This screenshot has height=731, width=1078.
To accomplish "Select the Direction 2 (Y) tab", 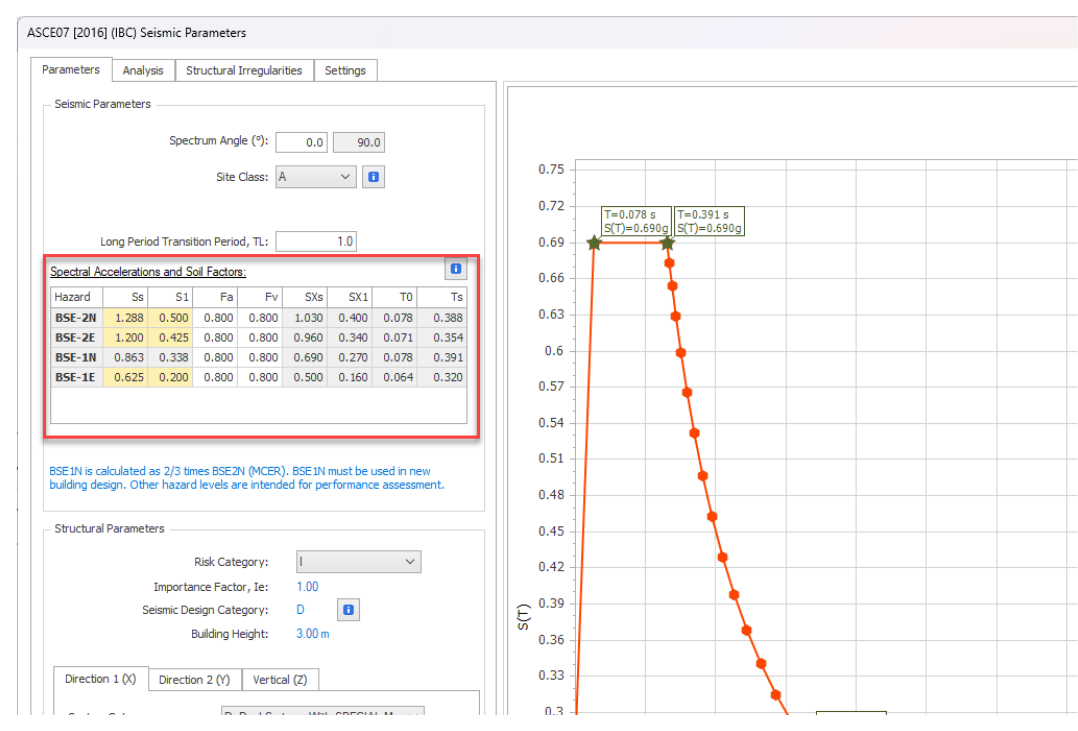I will point(195,679).
